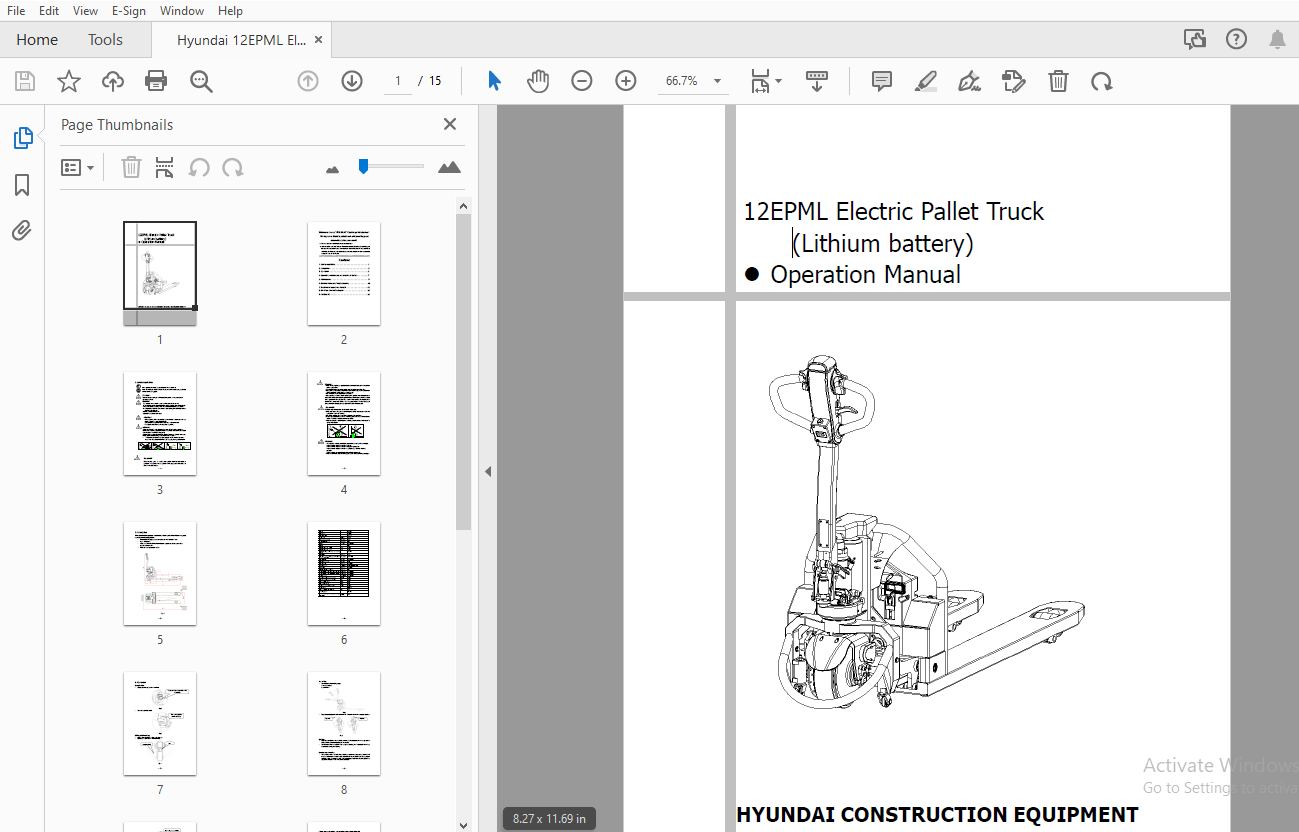1299x832 pixels.
Task: Rotate thumbnail pages clockwise
Action: (x=233, y=168)
